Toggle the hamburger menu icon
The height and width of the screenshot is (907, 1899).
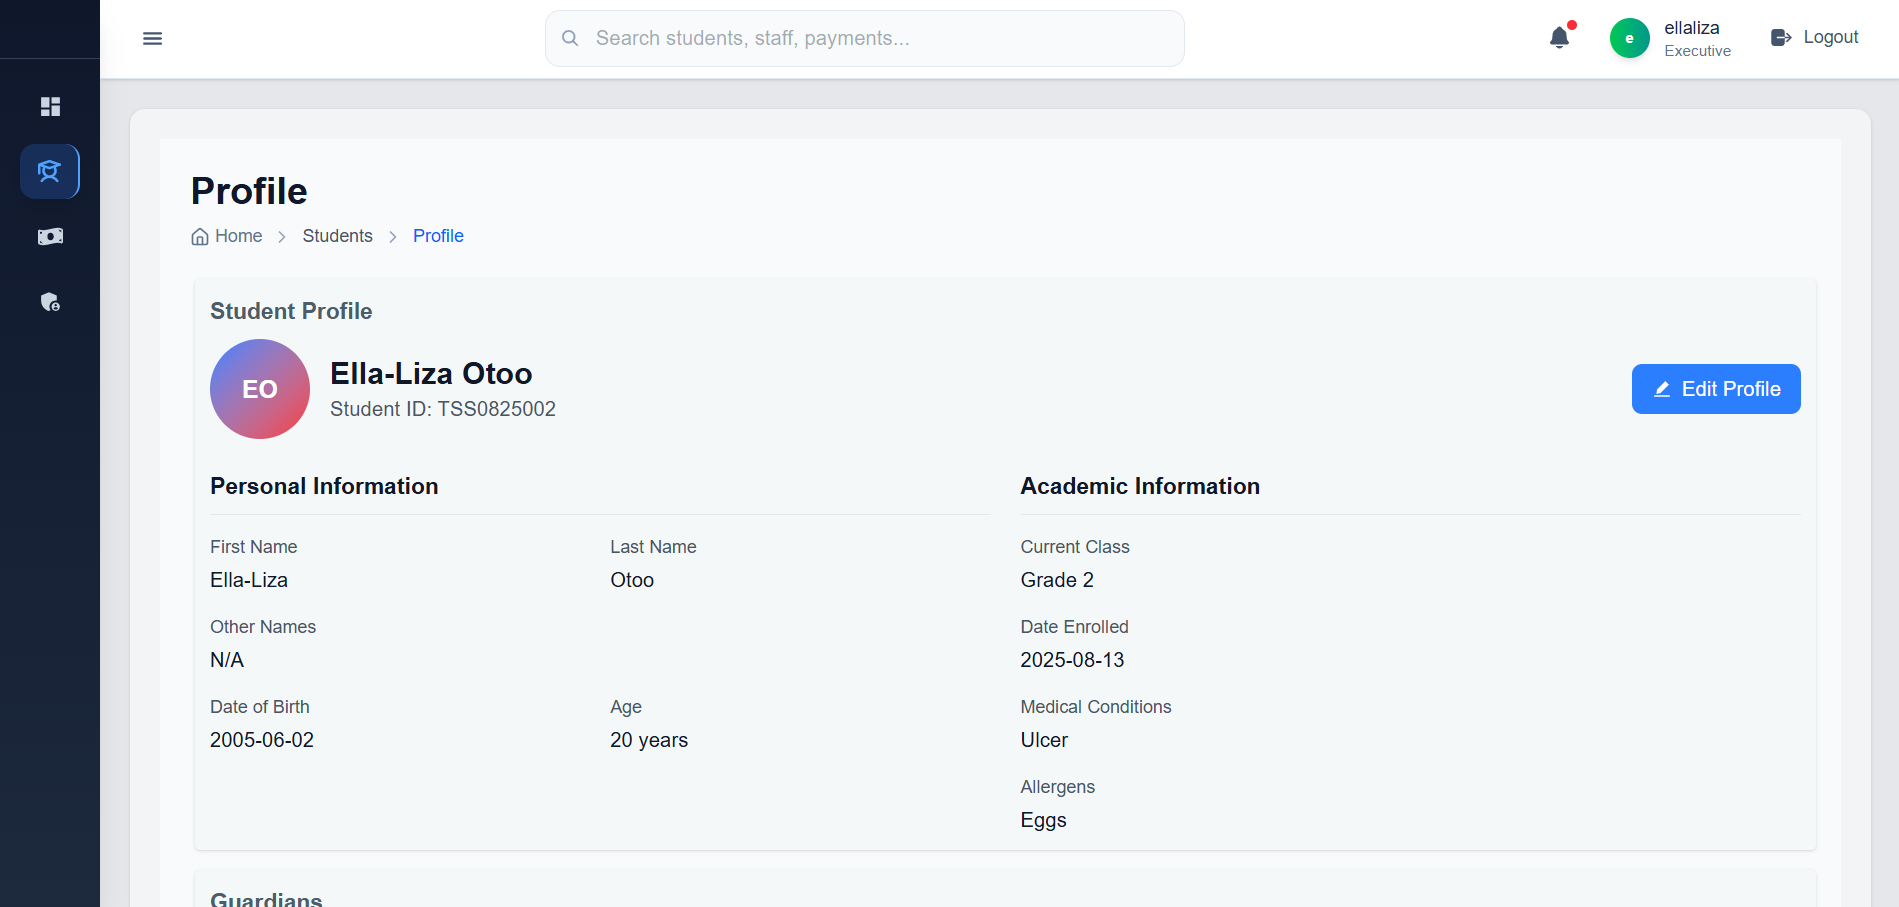tap(152, 38)
